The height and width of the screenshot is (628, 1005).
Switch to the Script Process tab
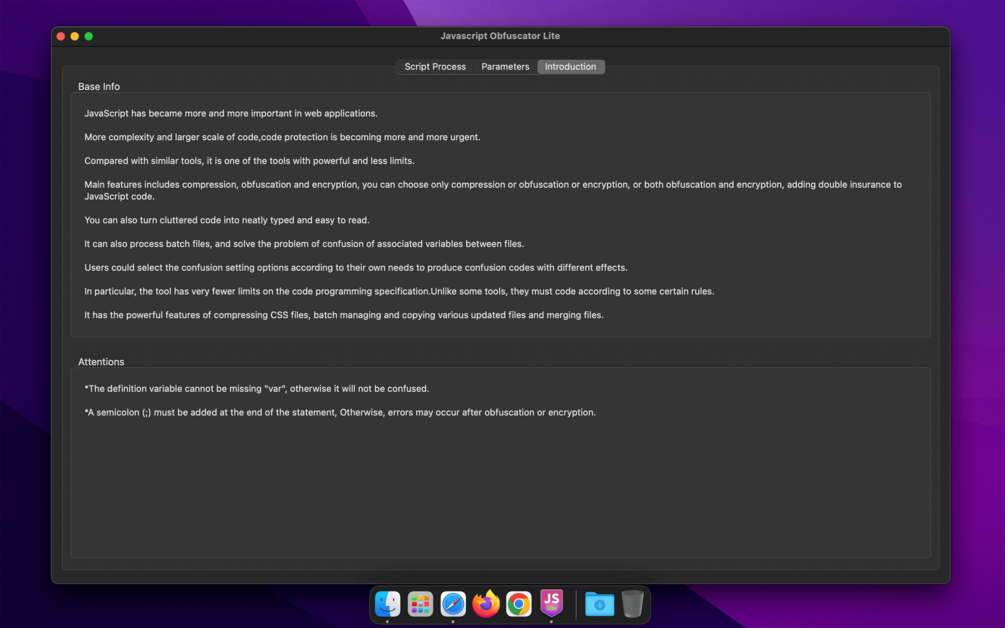(435, 67)
